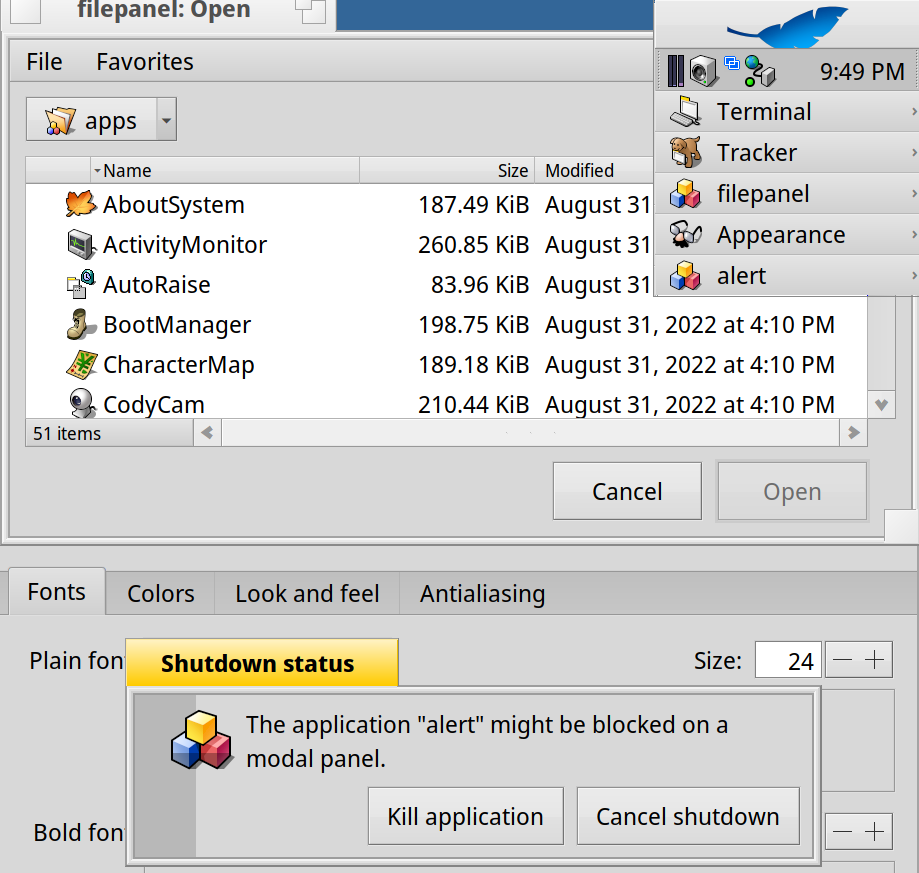Select the ActivityMonitor file name
Viewport: 919px width, 873px height.
tap(185, 244)
